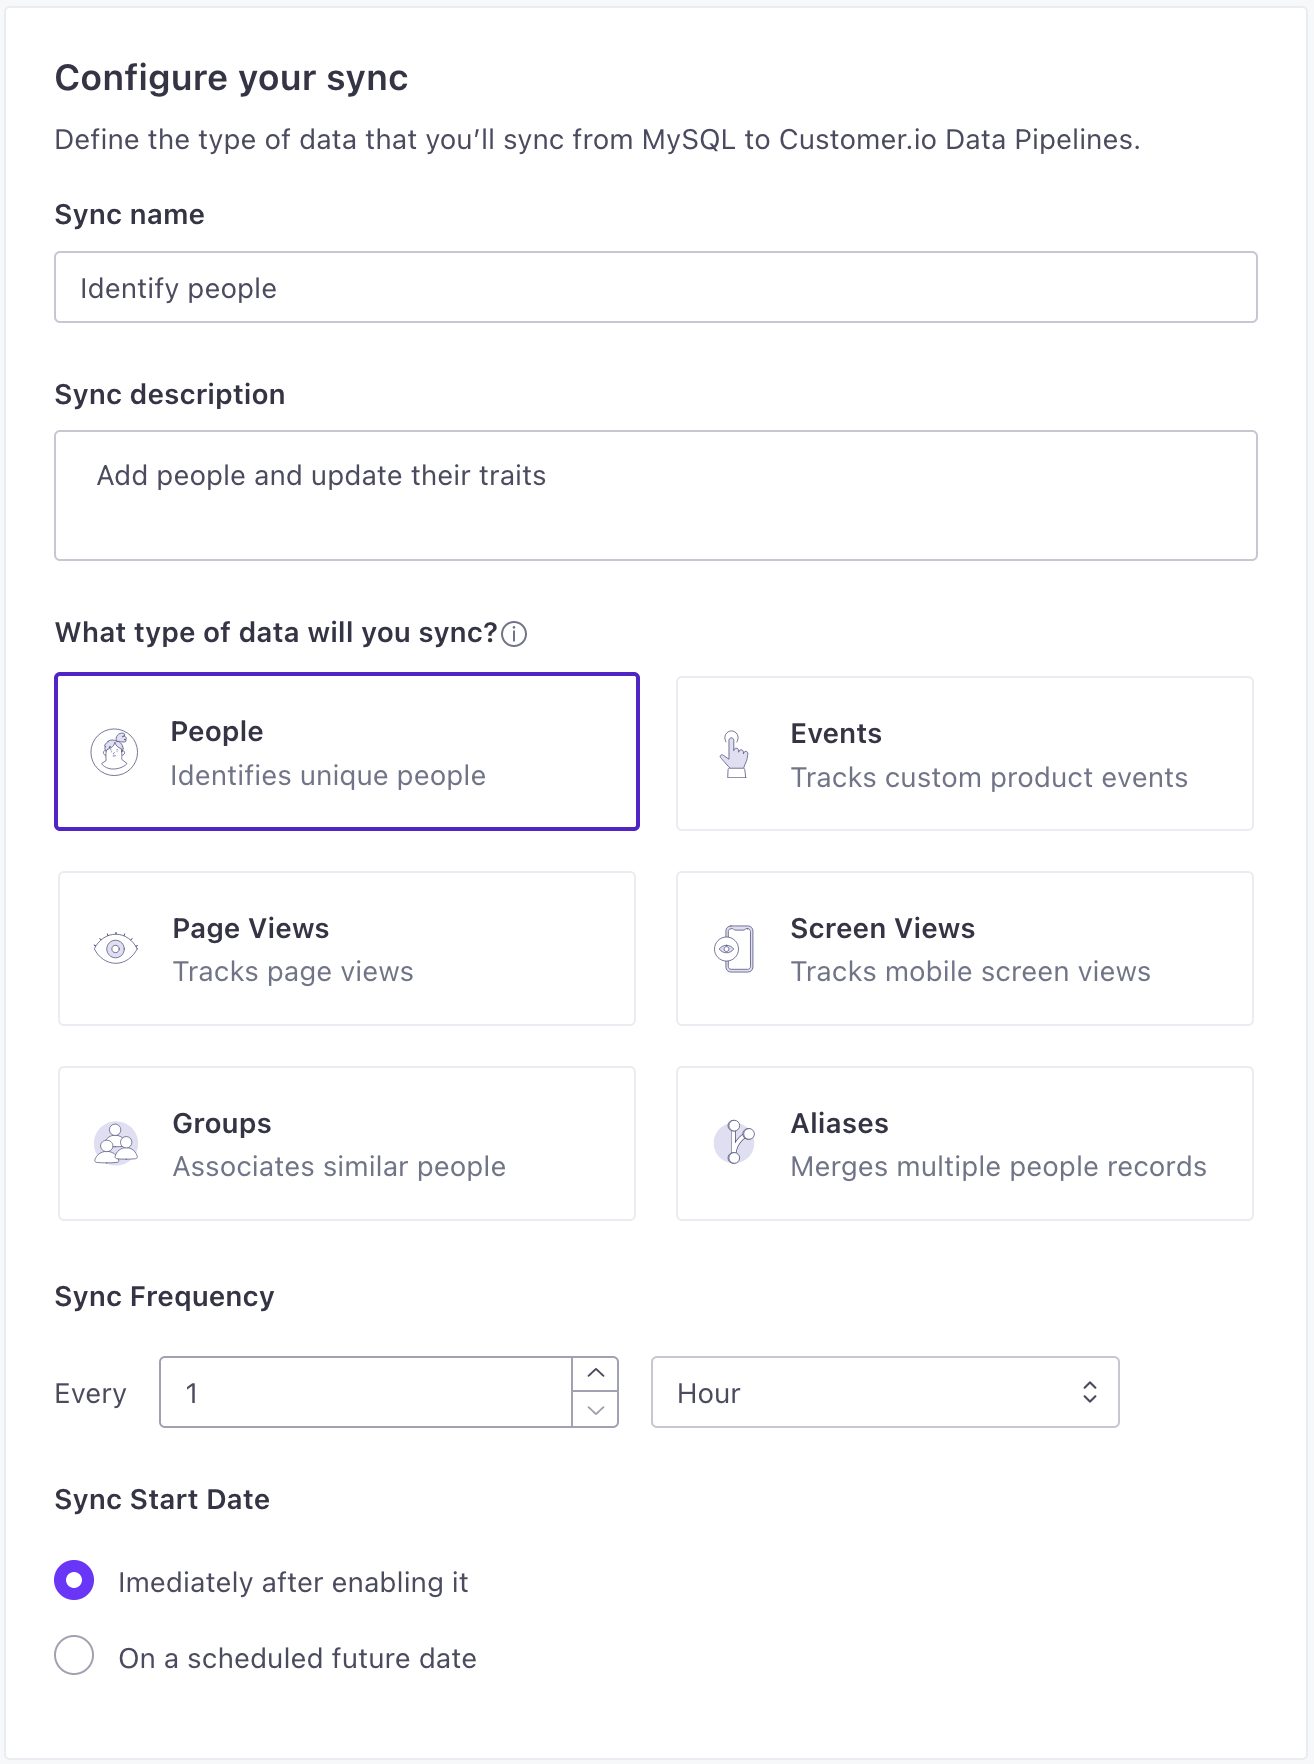
Task: Increase the sync frequency with up arrow
Action: point(596,1374)
